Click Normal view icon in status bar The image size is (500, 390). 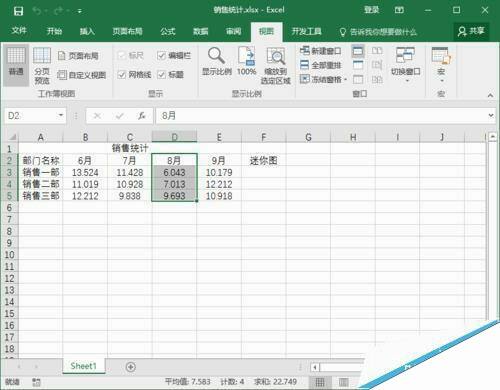pos(320,382)
